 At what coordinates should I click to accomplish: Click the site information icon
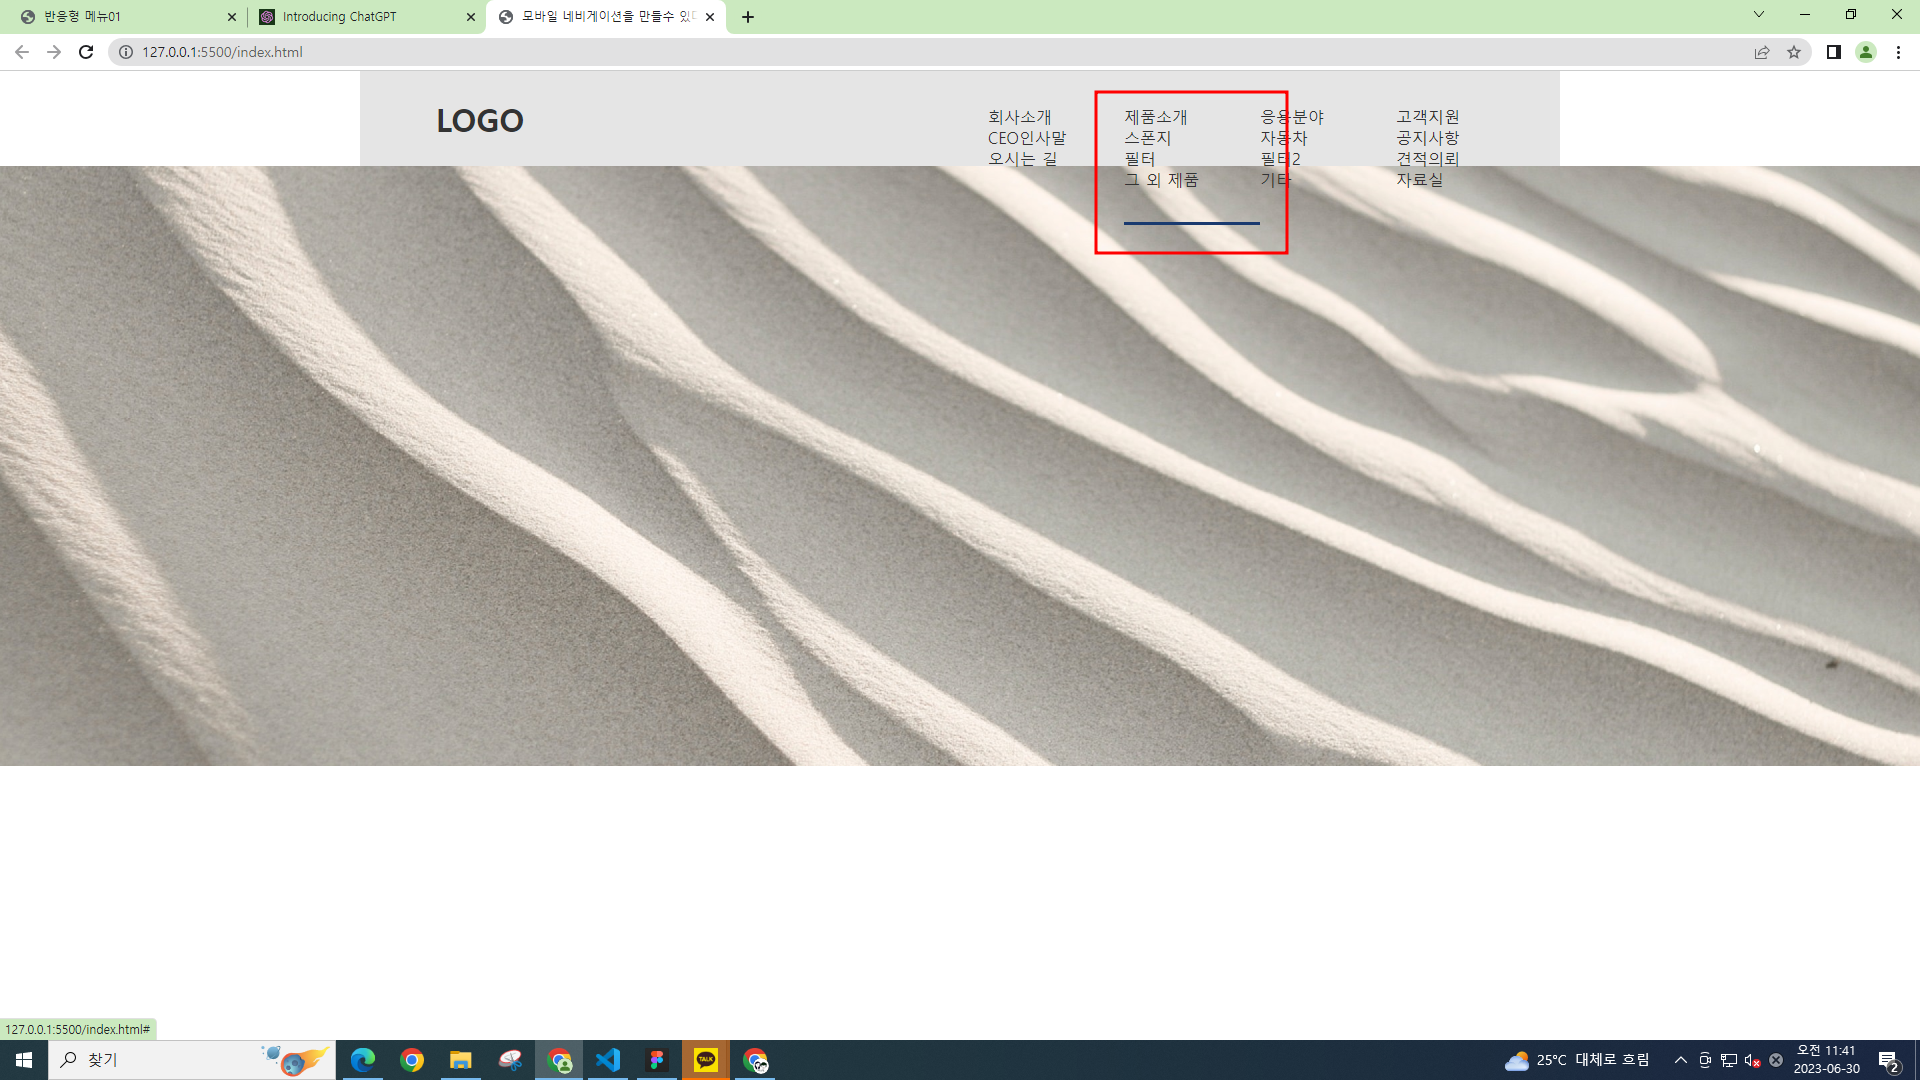tap(126, 52)
